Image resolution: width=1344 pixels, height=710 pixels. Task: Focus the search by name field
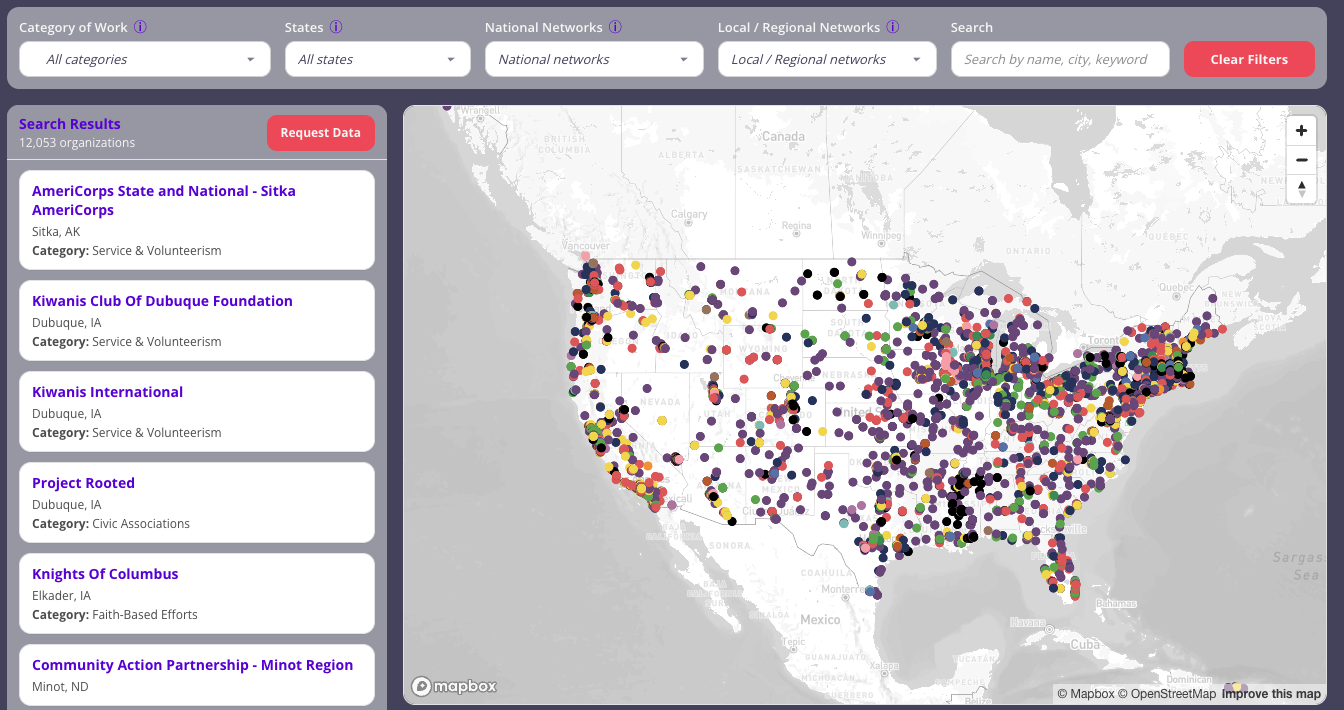click(x=1059, y=59)
